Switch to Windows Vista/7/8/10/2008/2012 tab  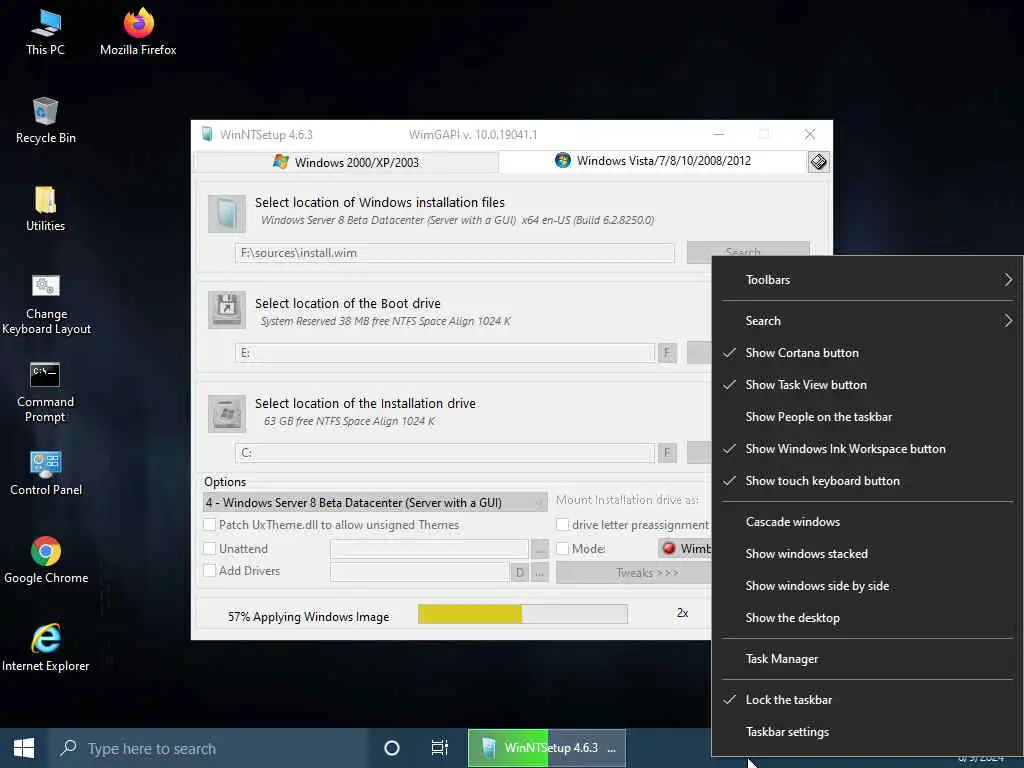click(653, 161)
